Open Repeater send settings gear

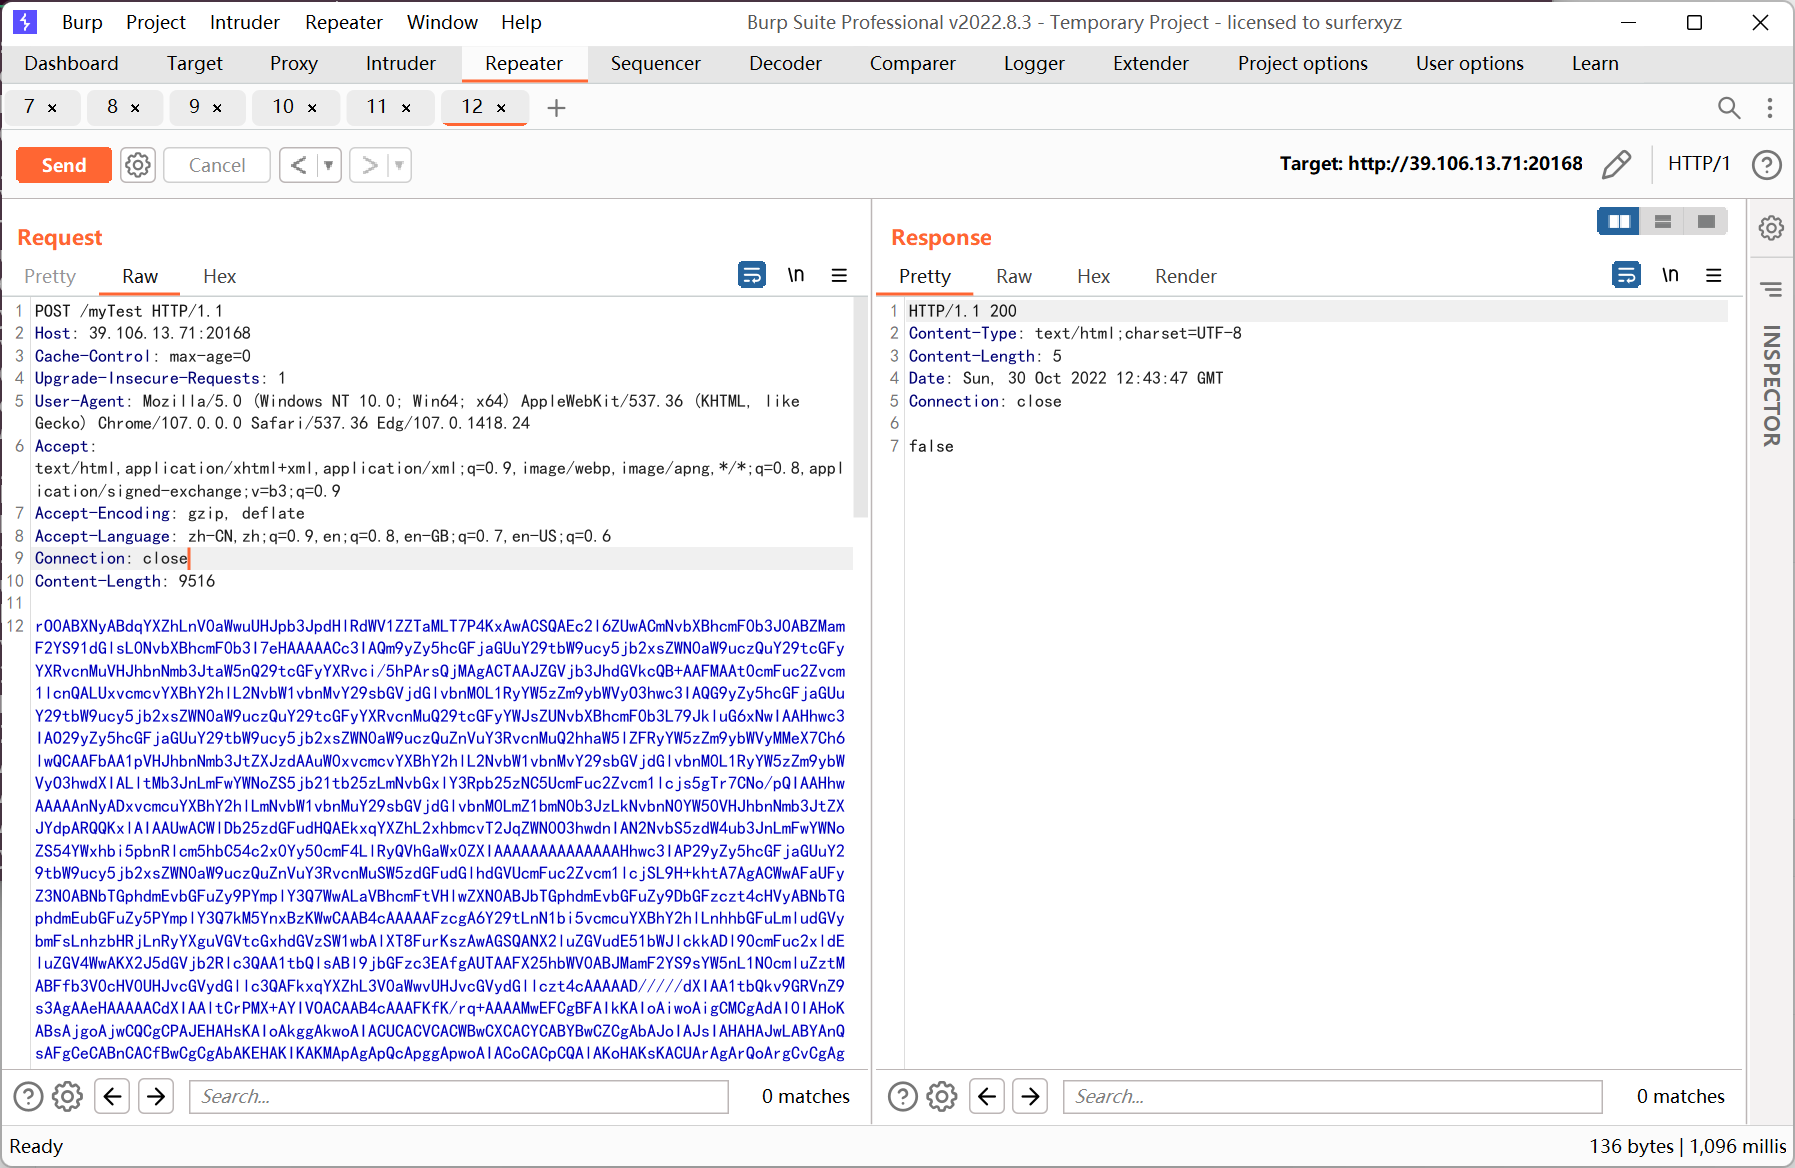coord(138,165)
